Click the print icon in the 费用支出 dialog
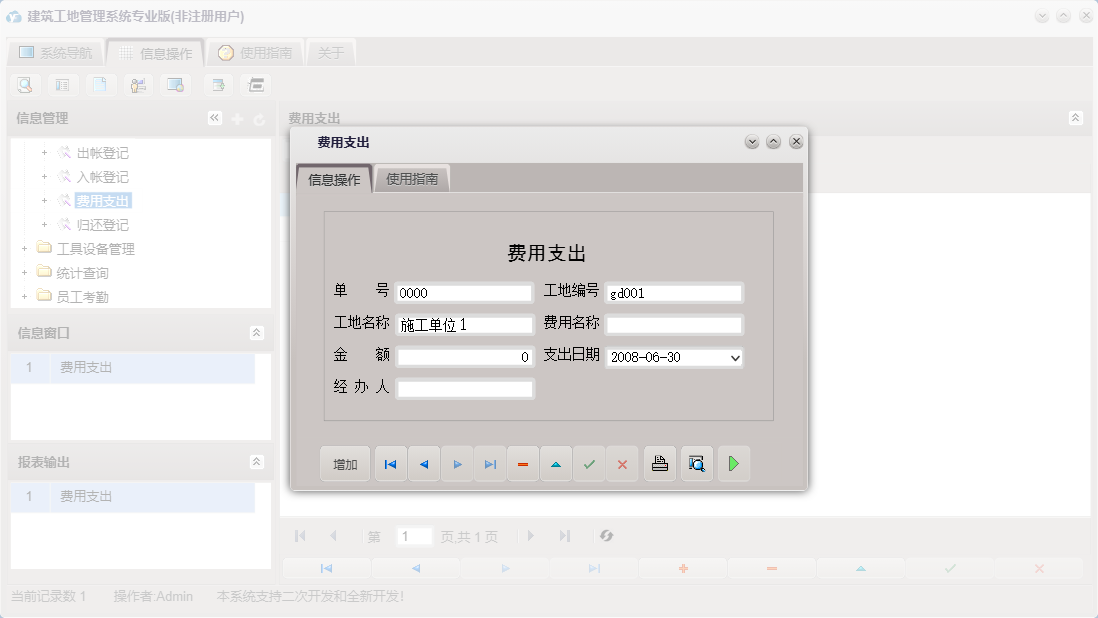This screenshot has width=1098, height=618. click(x=660, y=463)
